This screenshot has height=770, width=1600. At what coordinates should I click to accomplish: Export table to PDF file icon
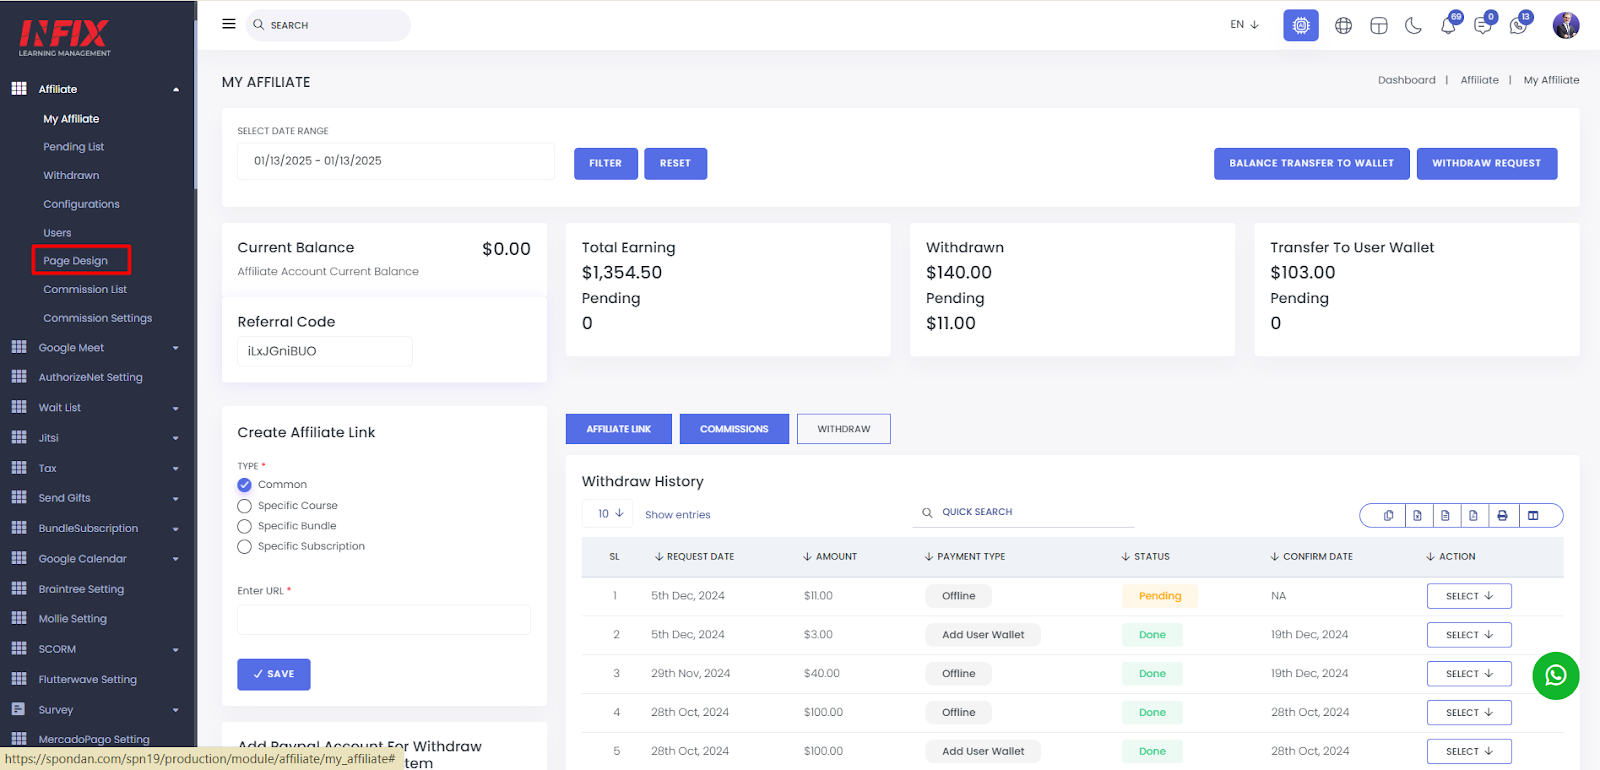pyautogui.click(x=1473, y=516)
